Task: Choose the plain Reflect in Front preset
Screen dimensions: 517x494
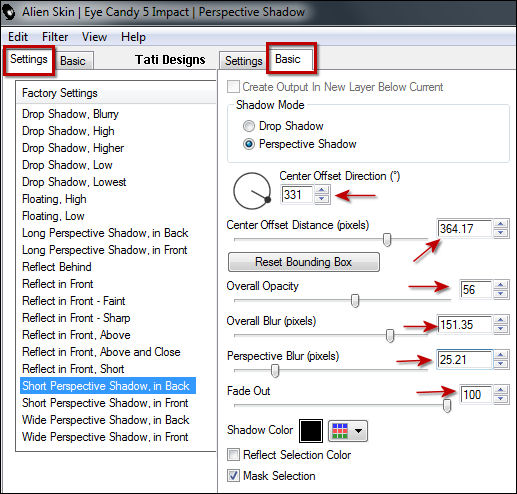Action: 58,284
